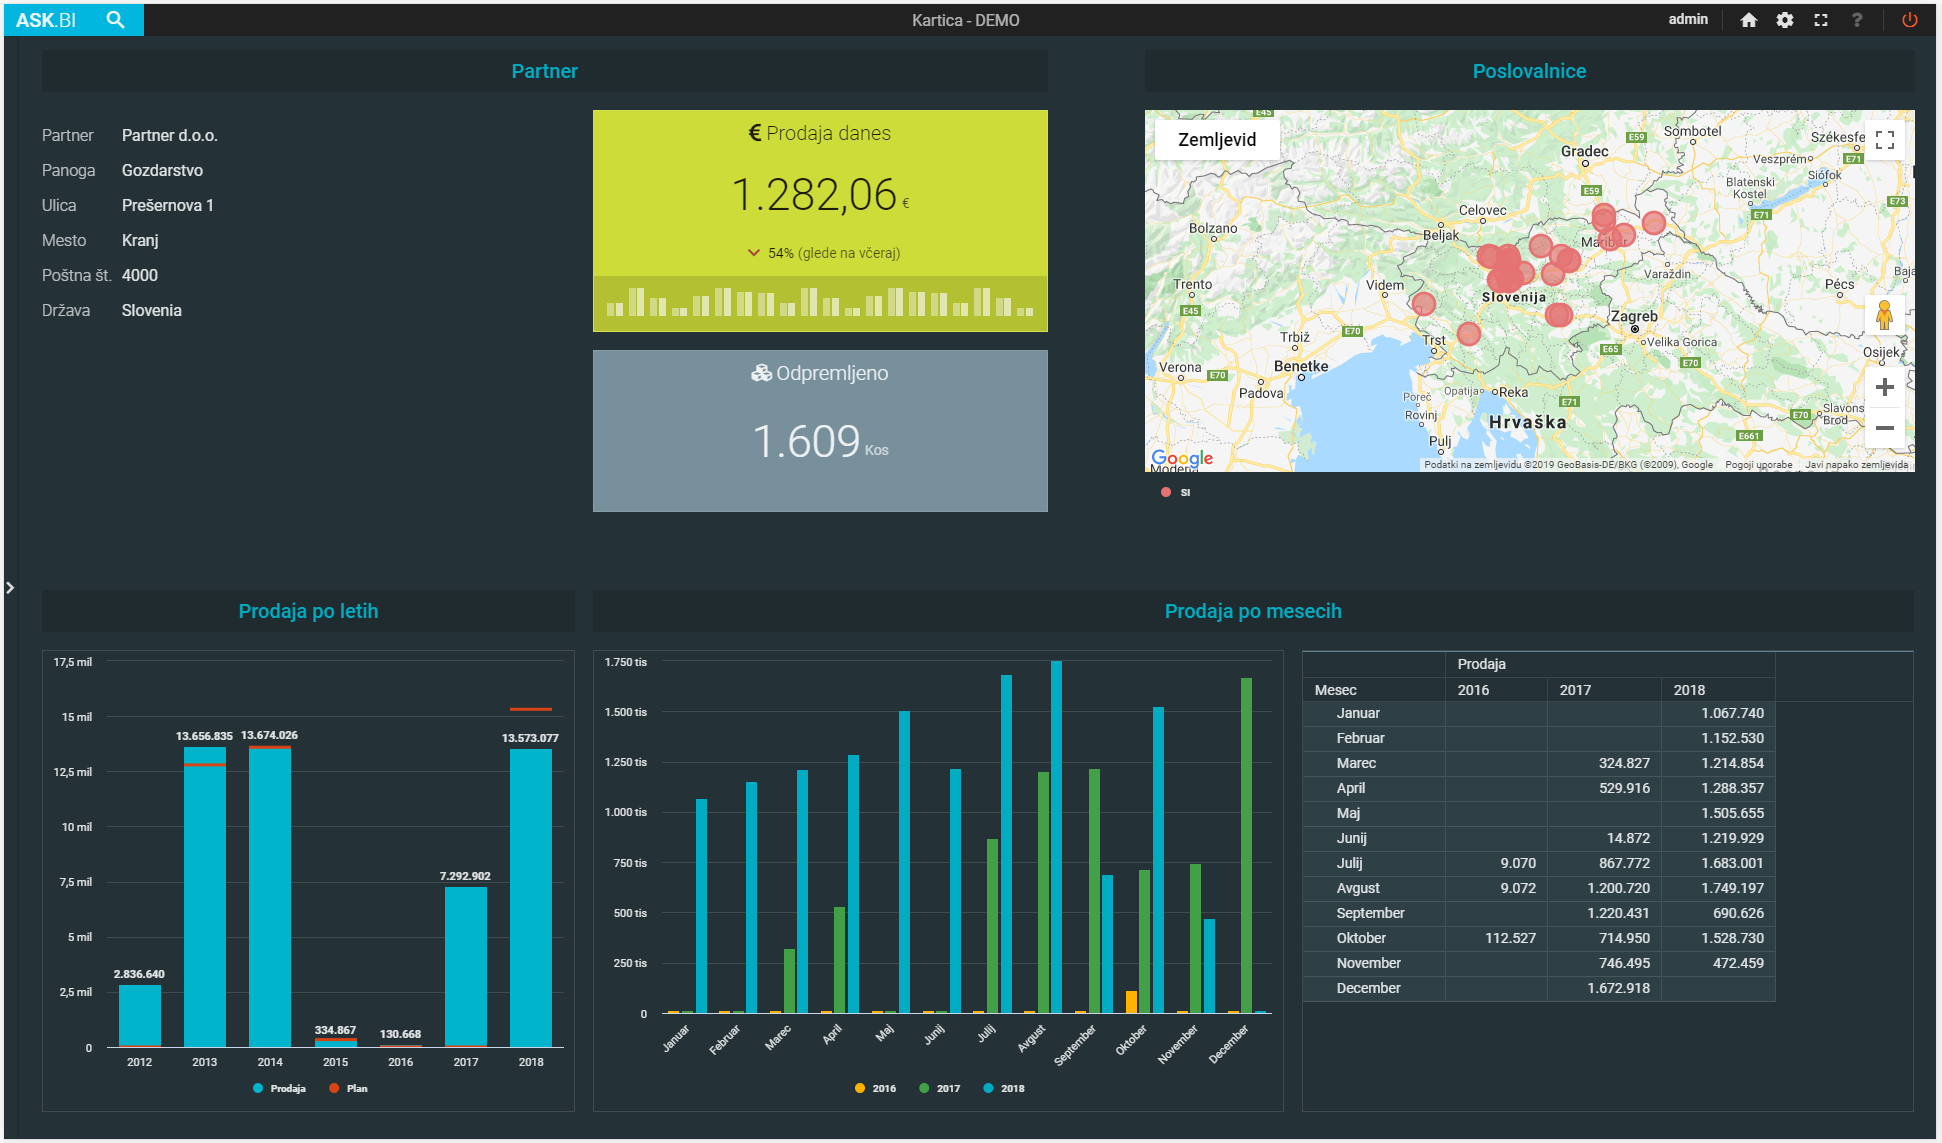The width and height of the screenshot is (1942, 1143).
Task: Click the red power logout icon
Action: pos(1909,20)
